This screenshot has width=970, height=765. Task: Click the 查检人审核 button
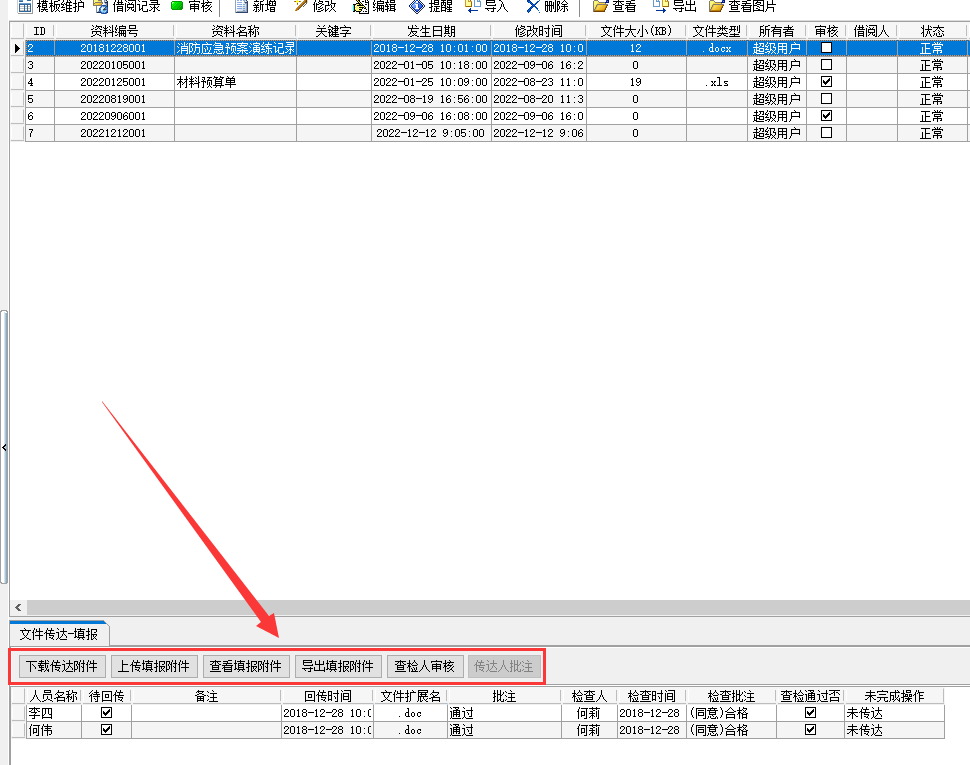click(424, 666)
